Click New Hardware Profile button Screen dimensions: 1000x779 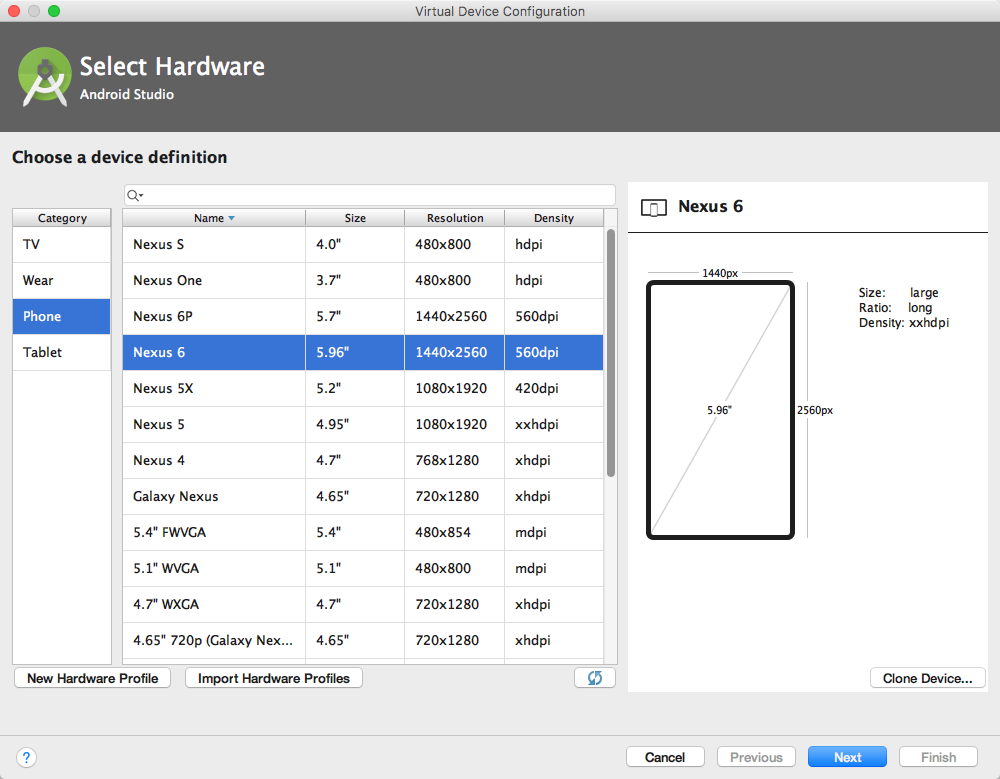(92, 678)
